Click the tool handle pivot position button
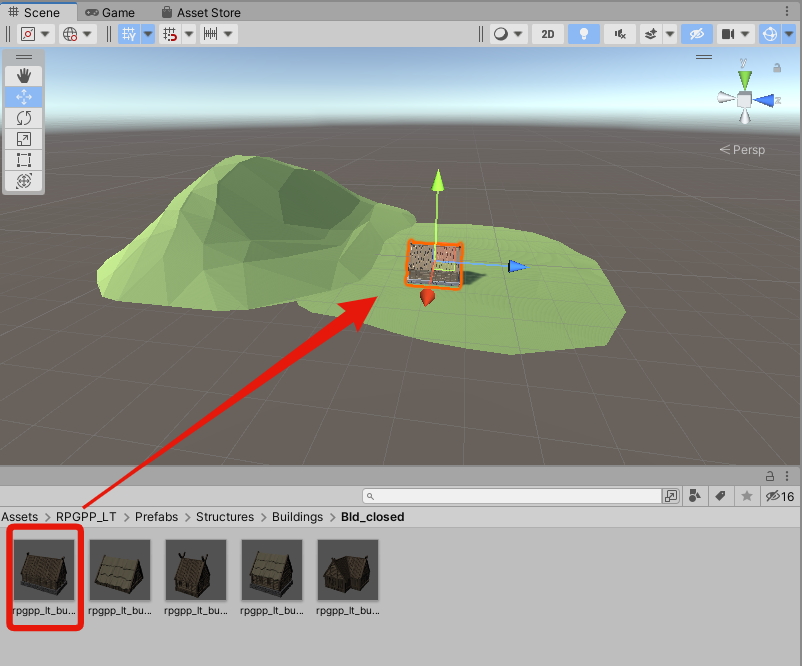 point(28,34)
